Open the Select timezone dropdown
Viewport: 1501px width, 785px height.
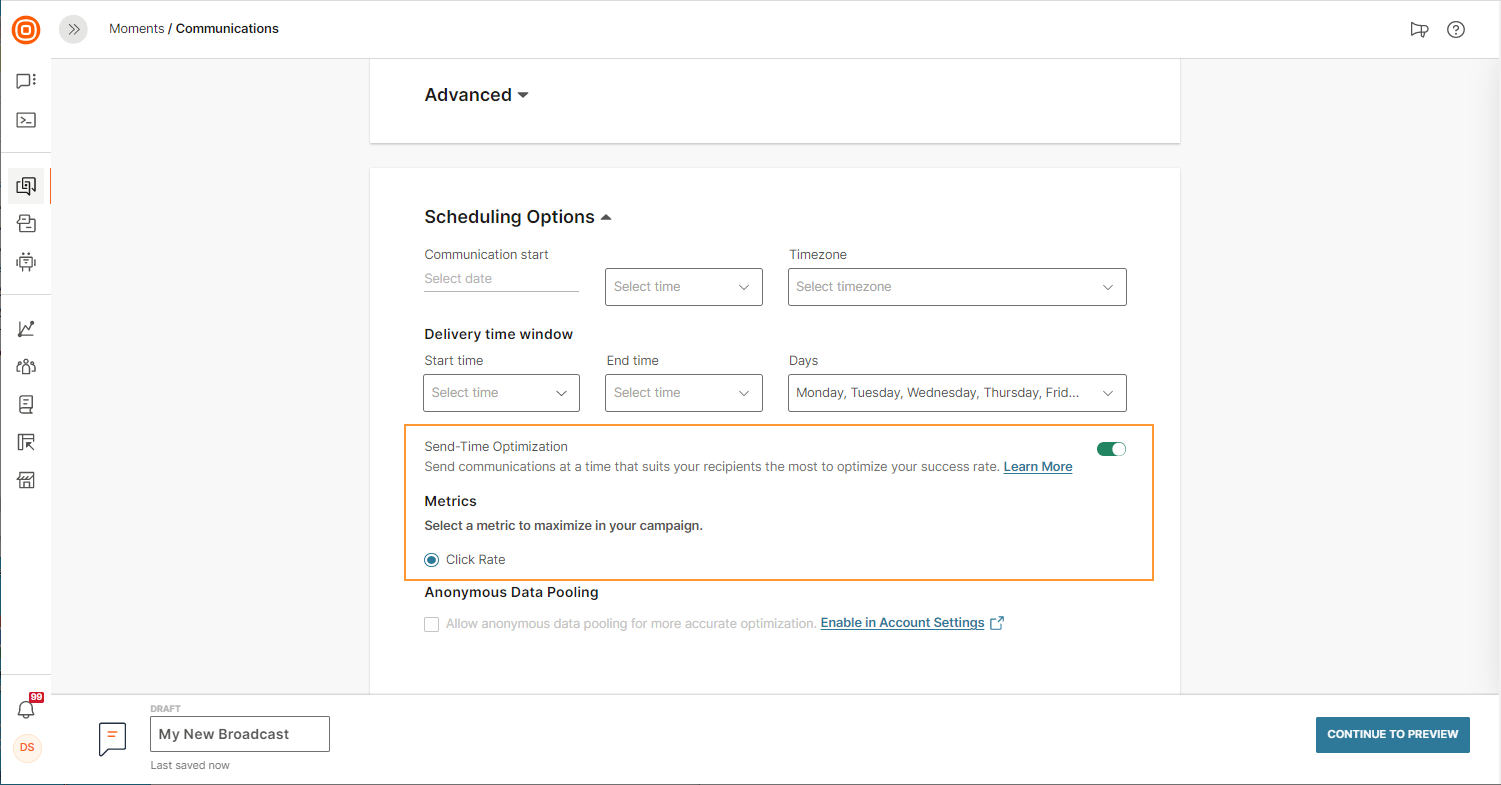click(957, 287)
